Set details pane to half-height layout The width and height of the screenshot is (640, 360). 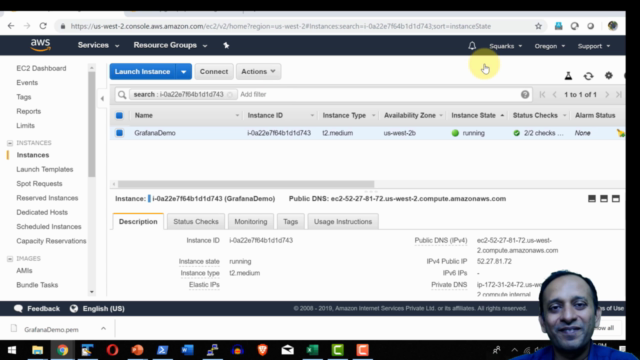coord(604,199)
